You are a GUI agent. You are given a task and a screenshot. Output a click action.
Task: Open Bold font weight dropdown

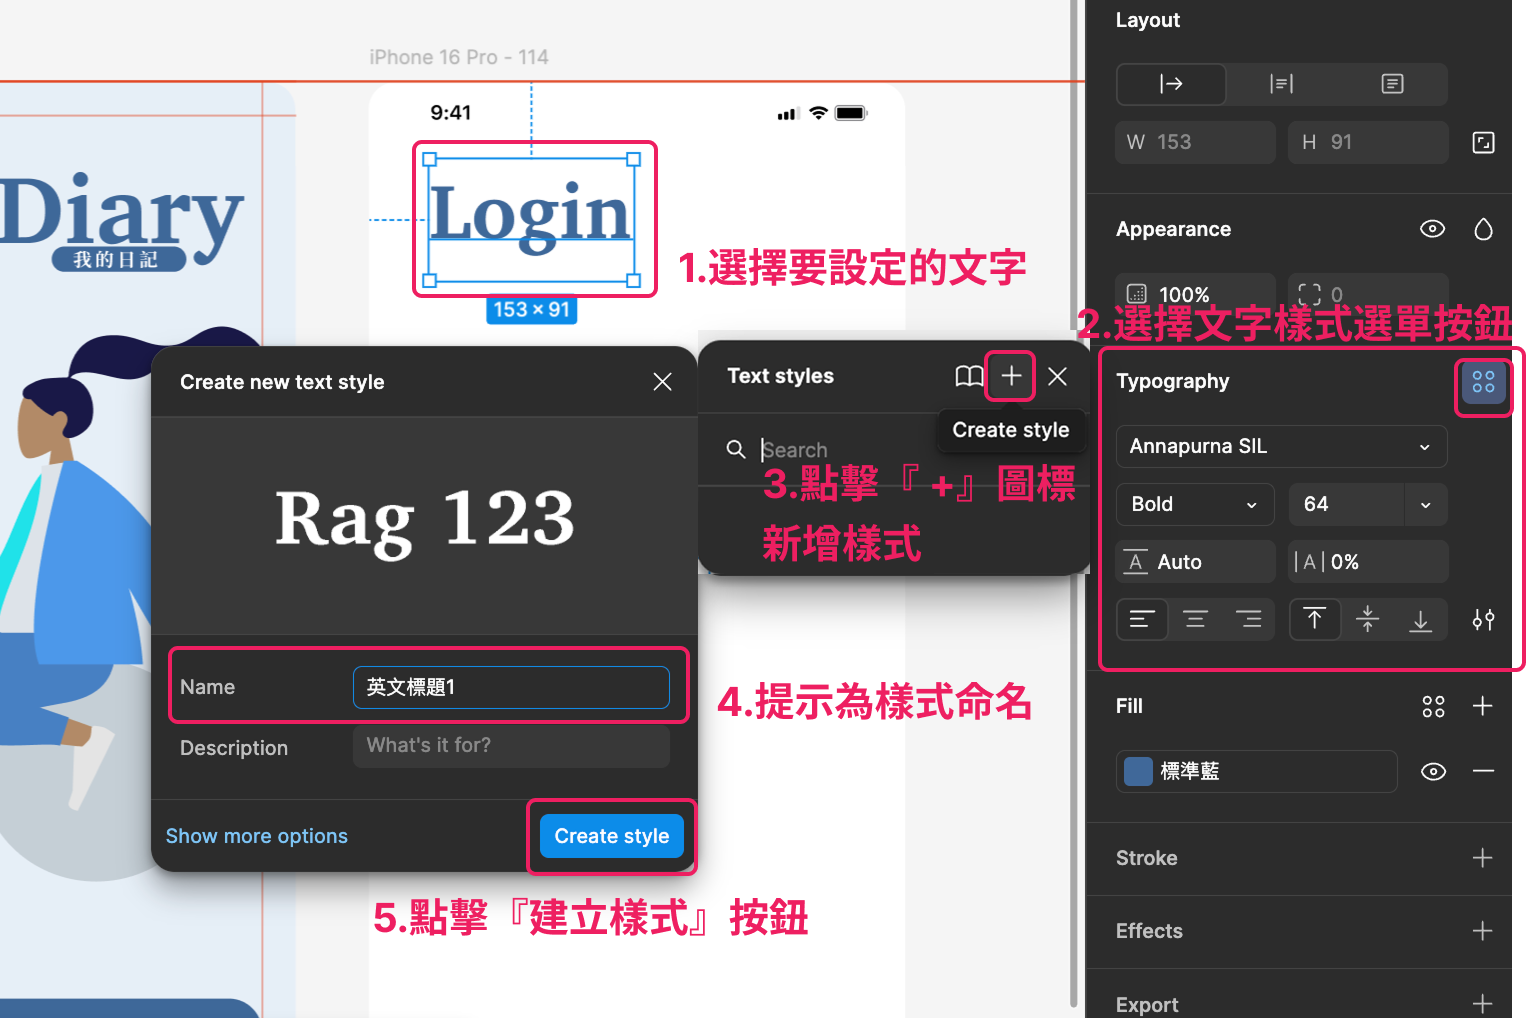click(1194, 505)
